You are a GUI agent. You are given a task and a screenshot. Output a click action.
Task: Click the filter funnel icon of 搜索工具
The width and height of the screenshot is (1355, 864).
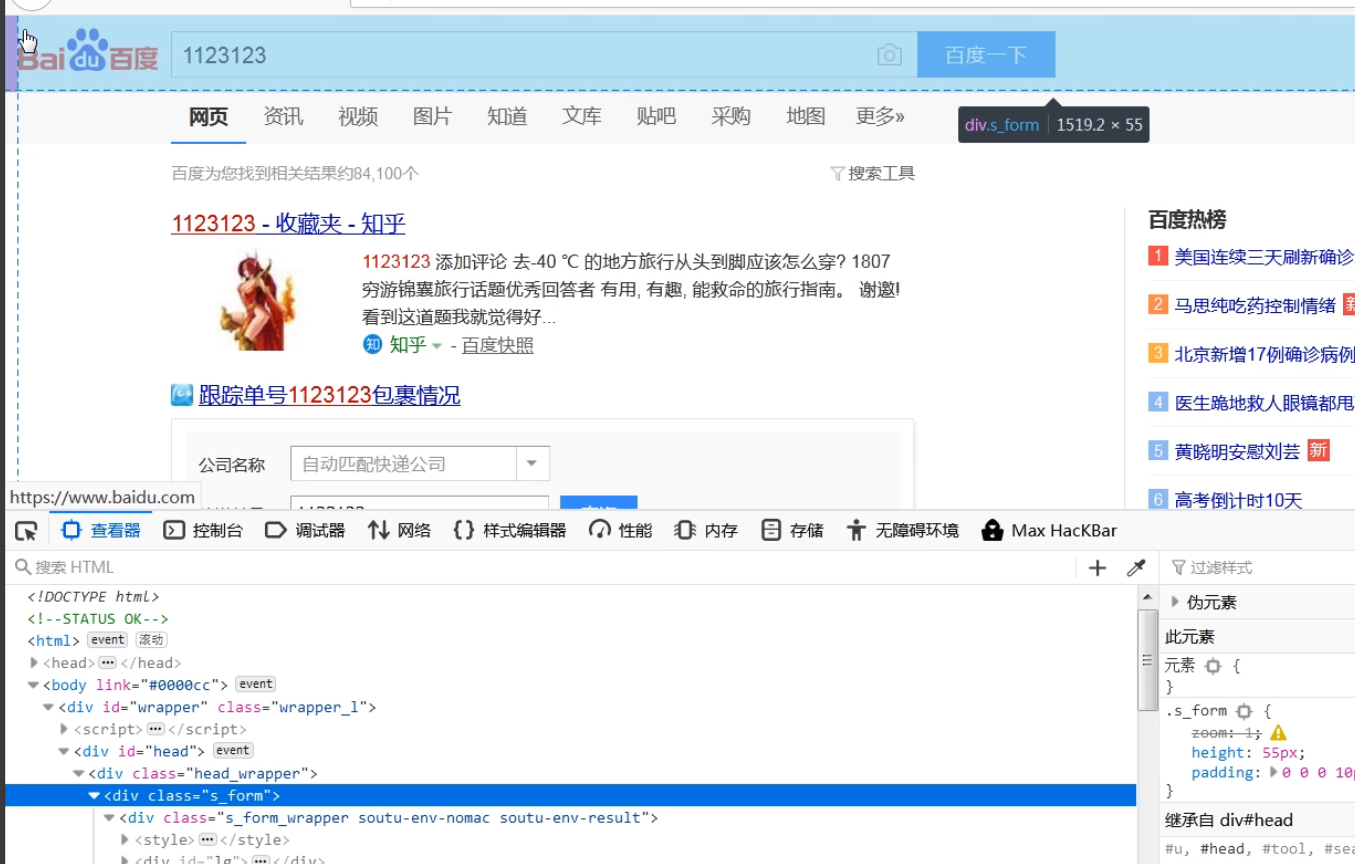coord(838,173)
